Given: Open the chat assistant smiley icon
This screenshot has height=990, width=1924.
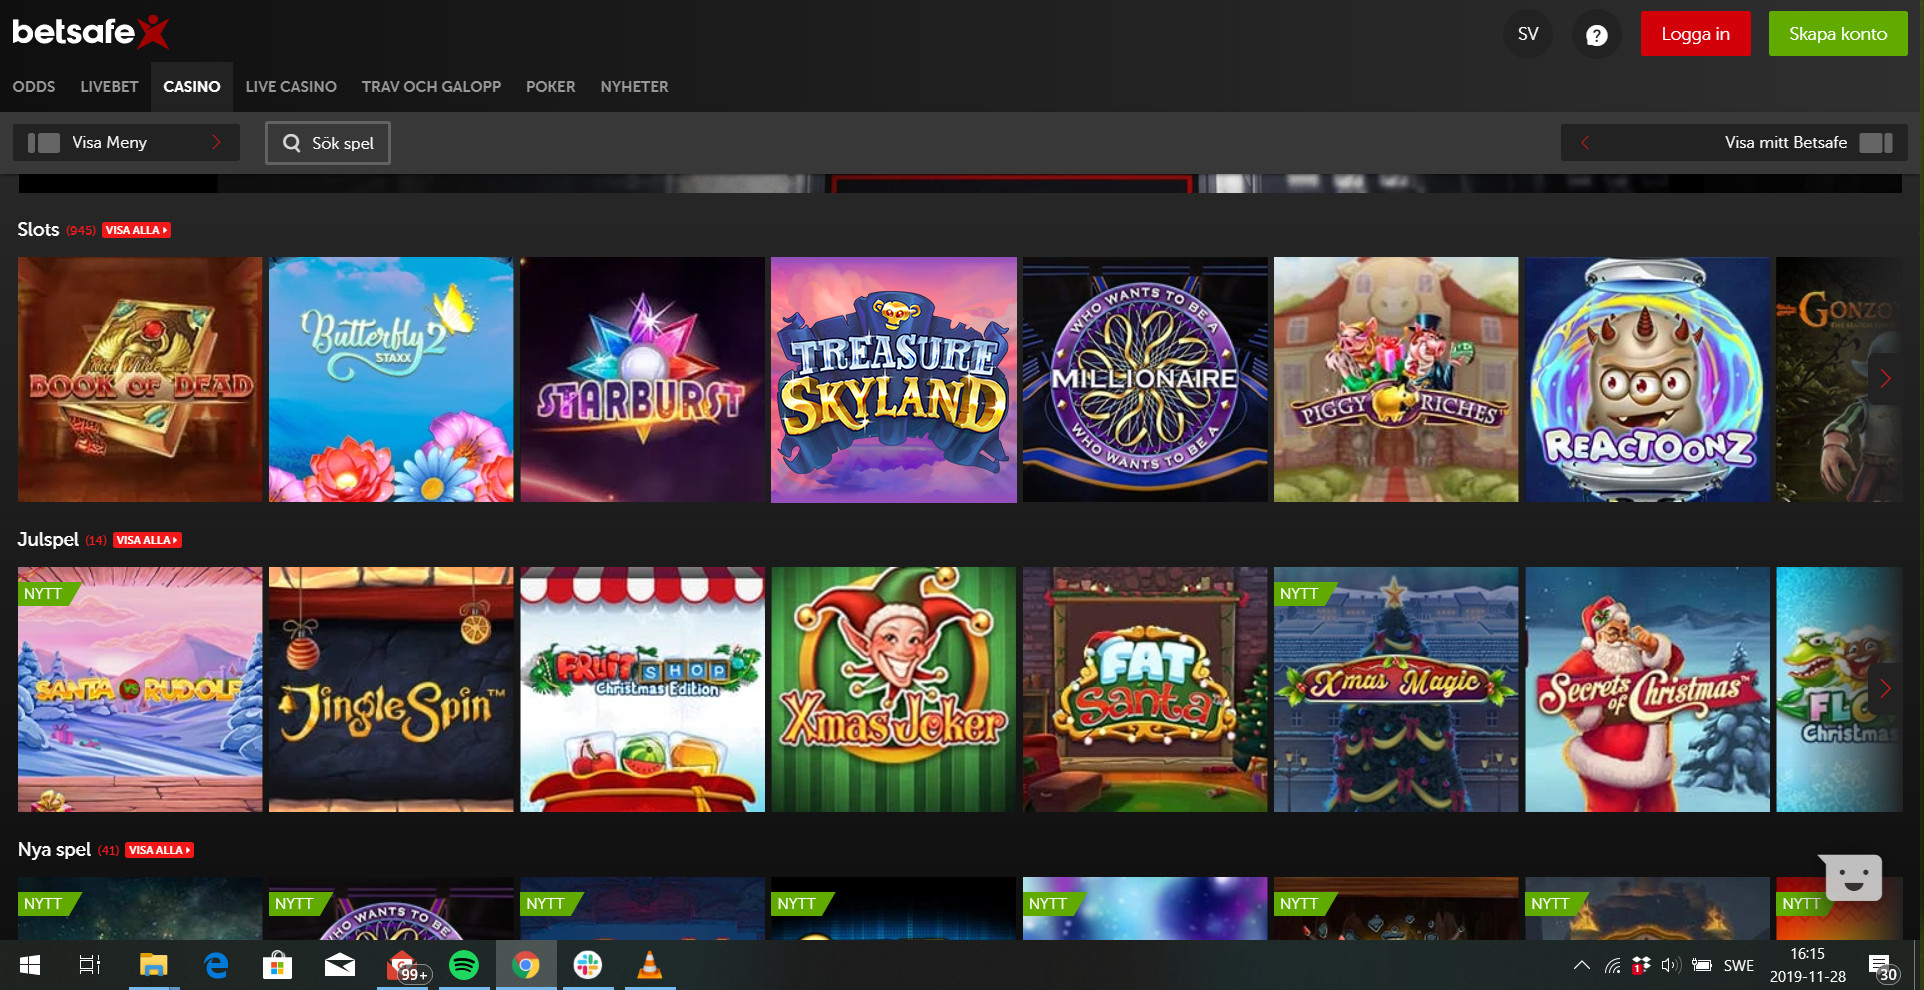Looking at the screenshot, I should [1852, 878].
